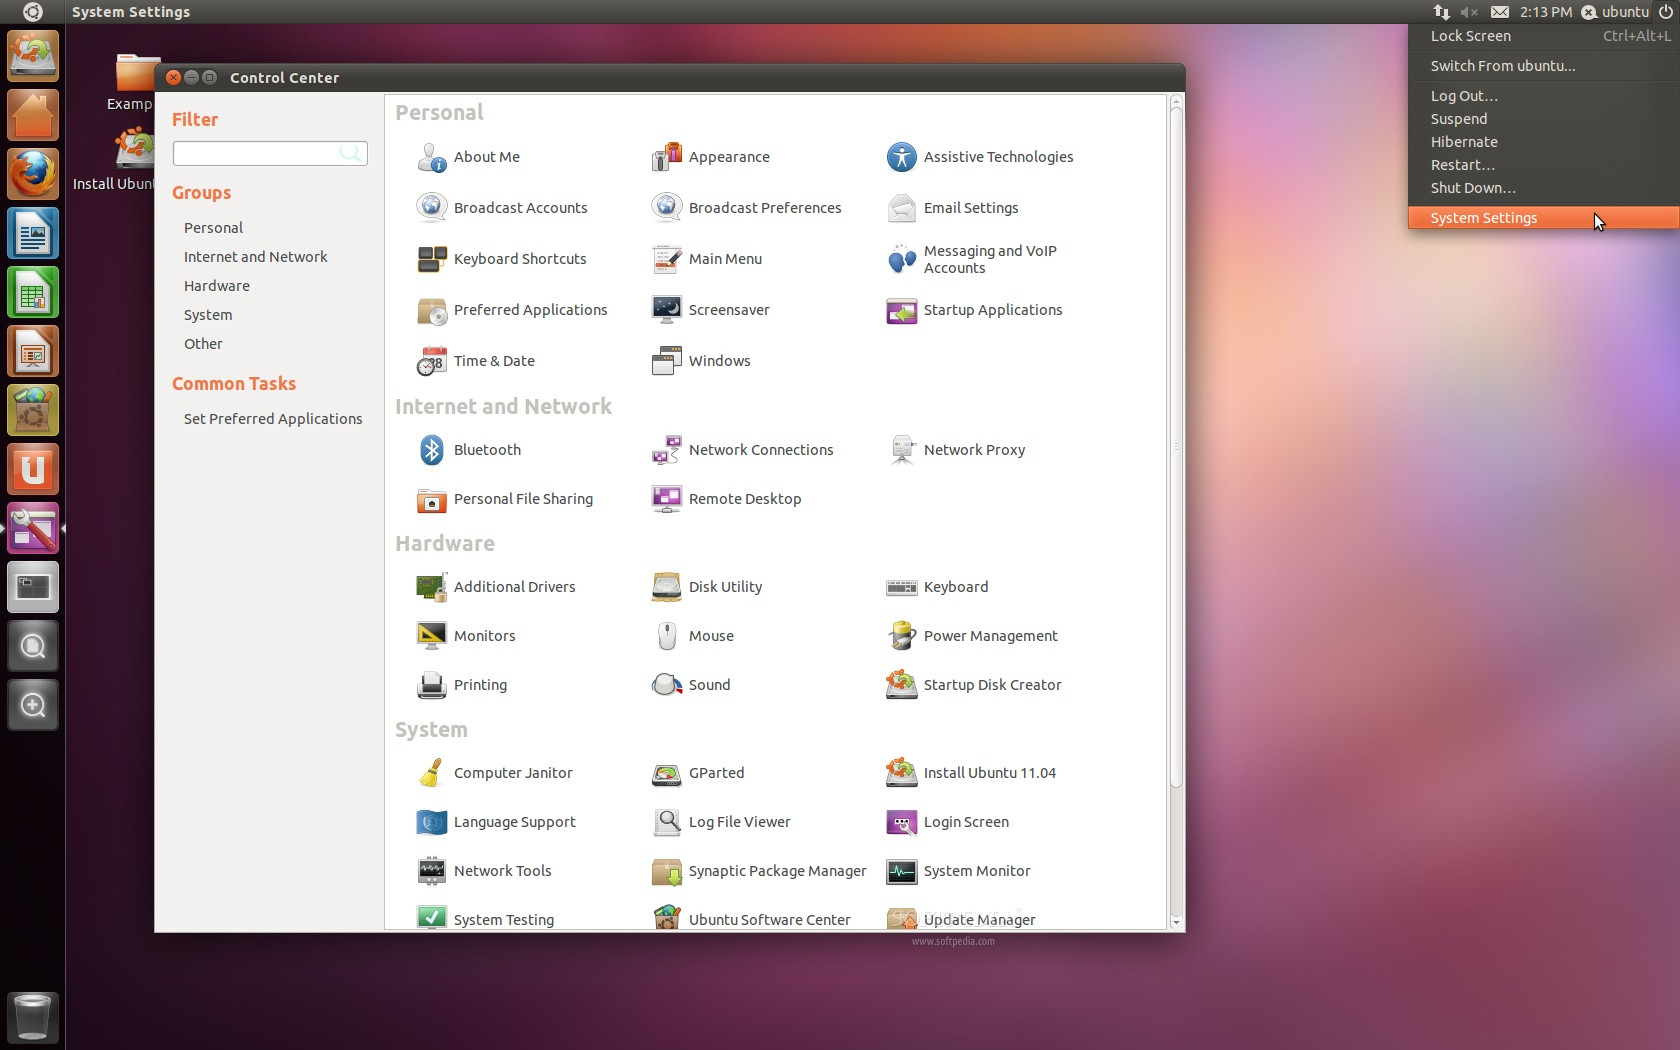Open Log File Viewer icon
1680x1050 pixels.
667,822
